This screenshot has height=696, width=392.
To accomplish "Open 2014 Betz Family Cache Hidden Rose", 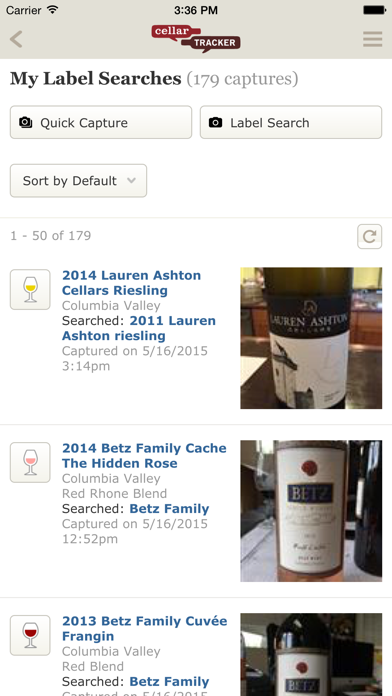I will (144, 455).
